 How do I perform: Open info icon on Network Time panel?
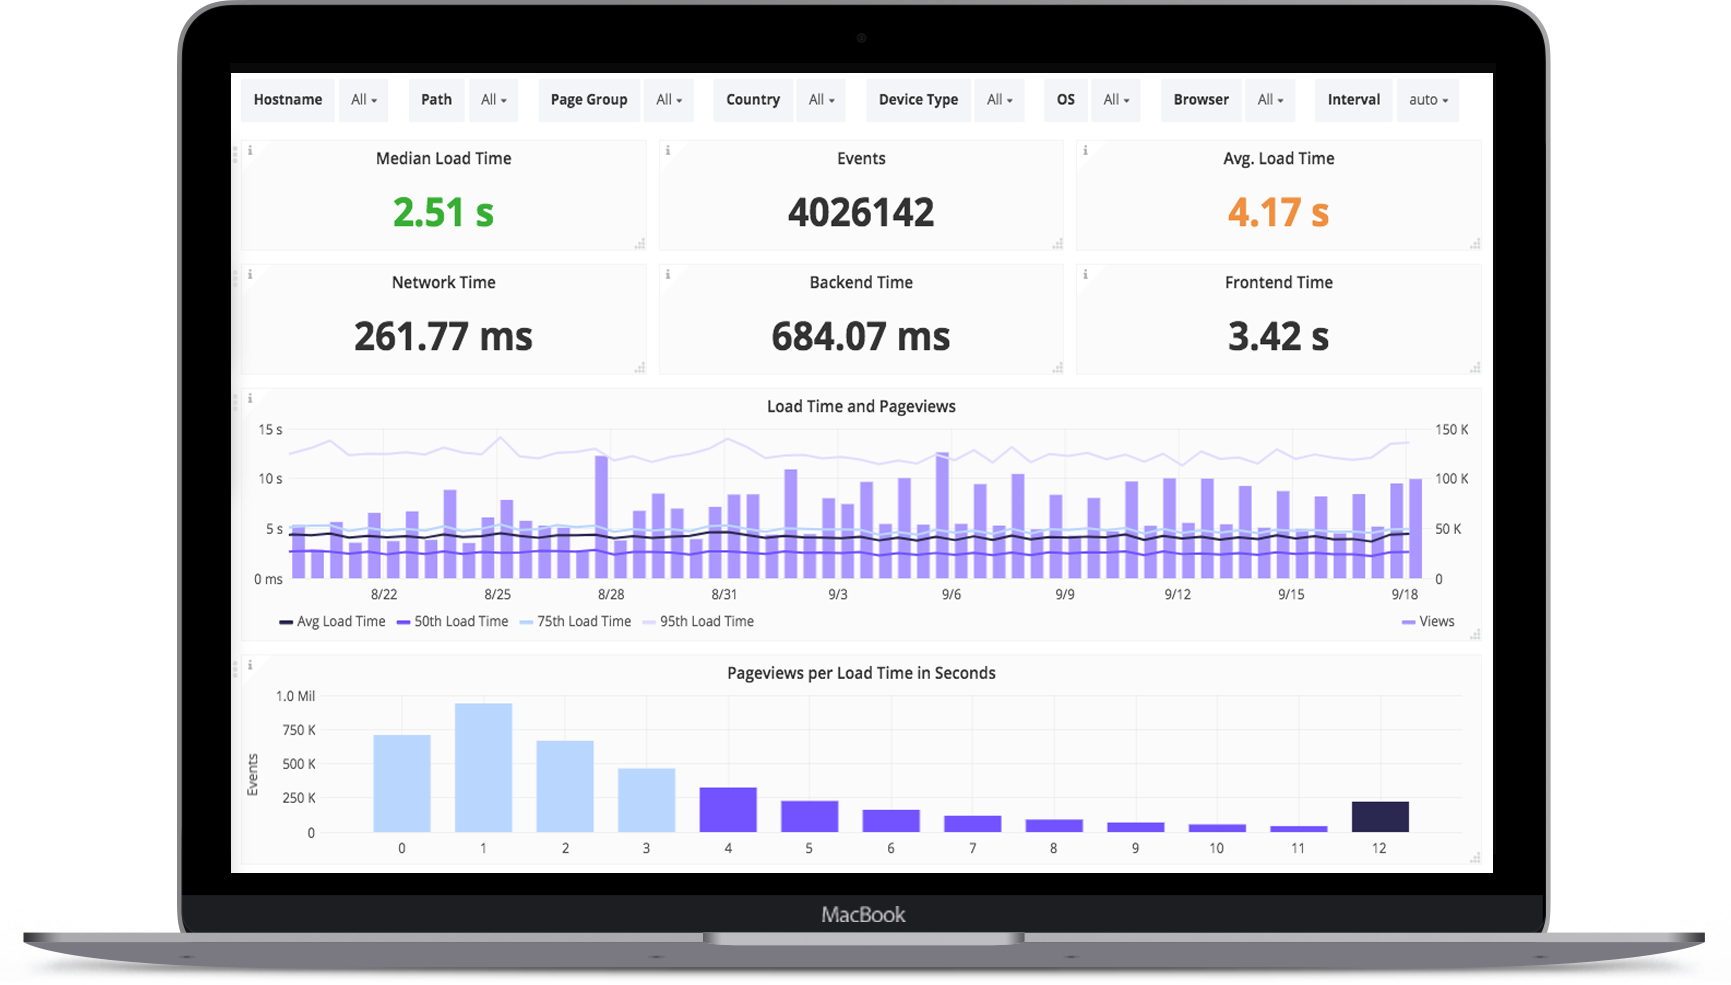[250, 275]
